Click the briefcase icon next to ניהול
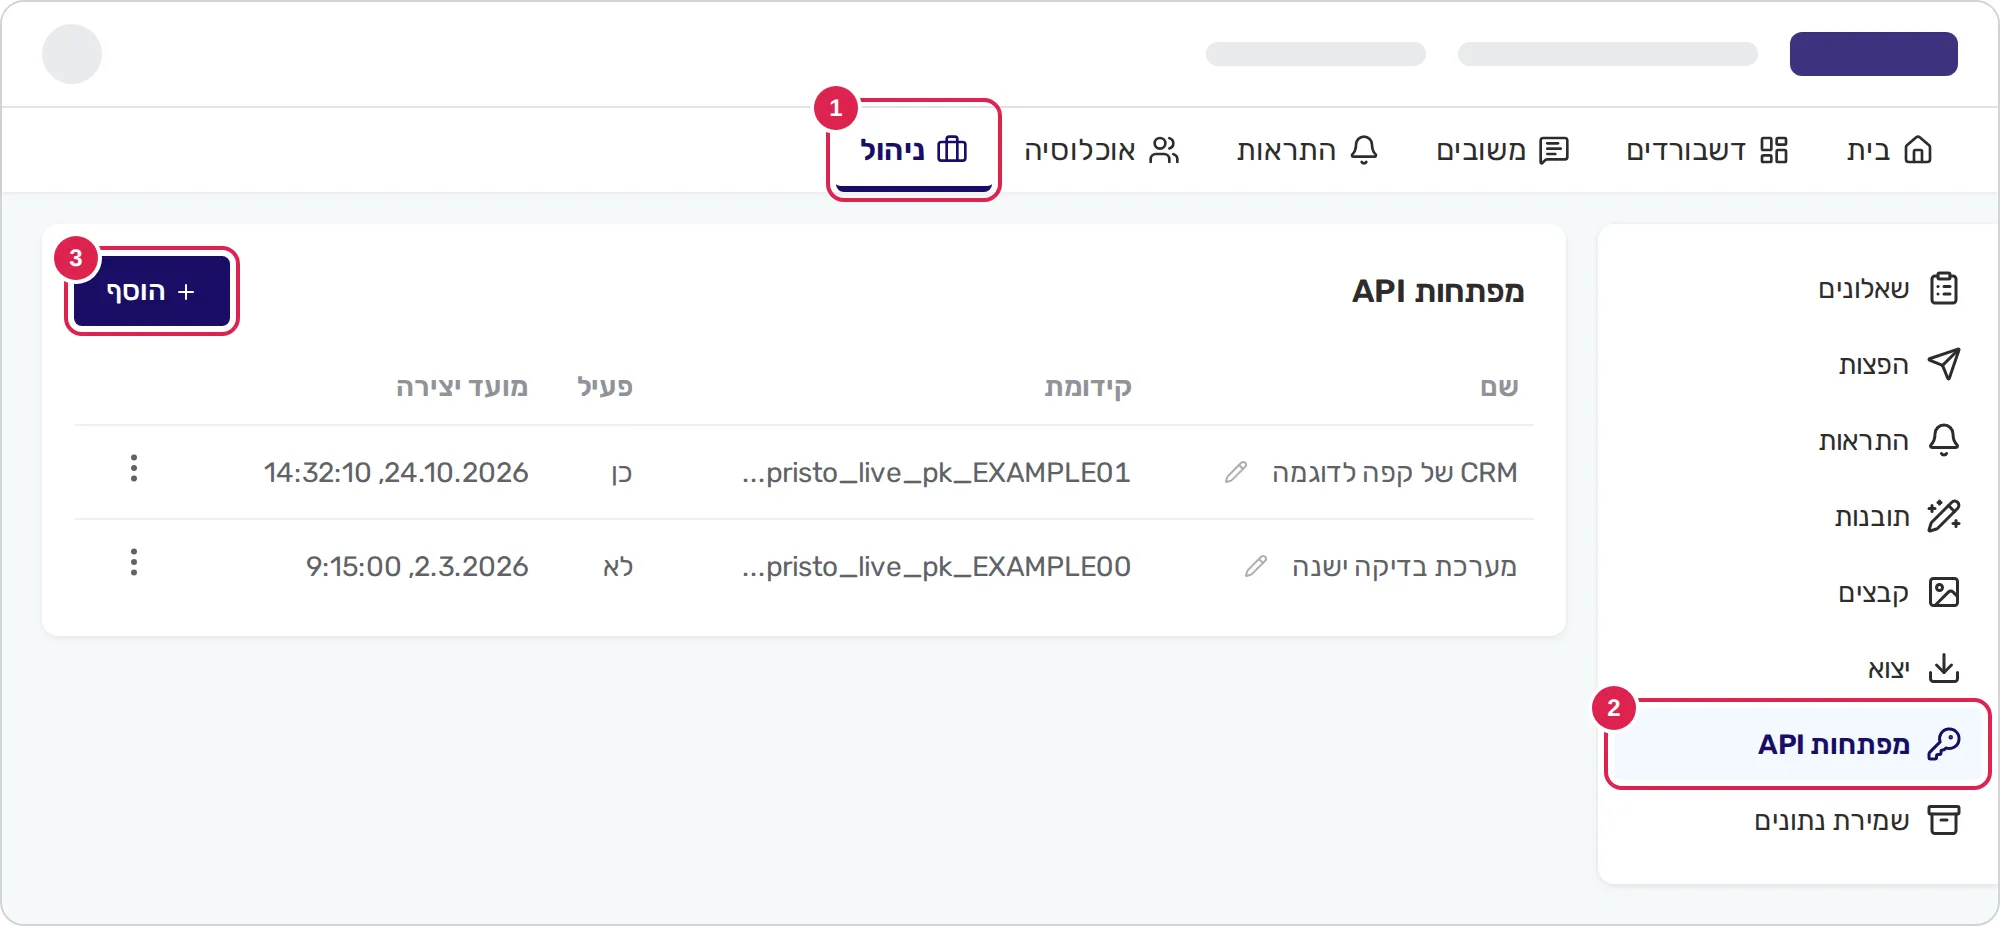The height and width of the screenshot is (926, 2000). (952, 149)
